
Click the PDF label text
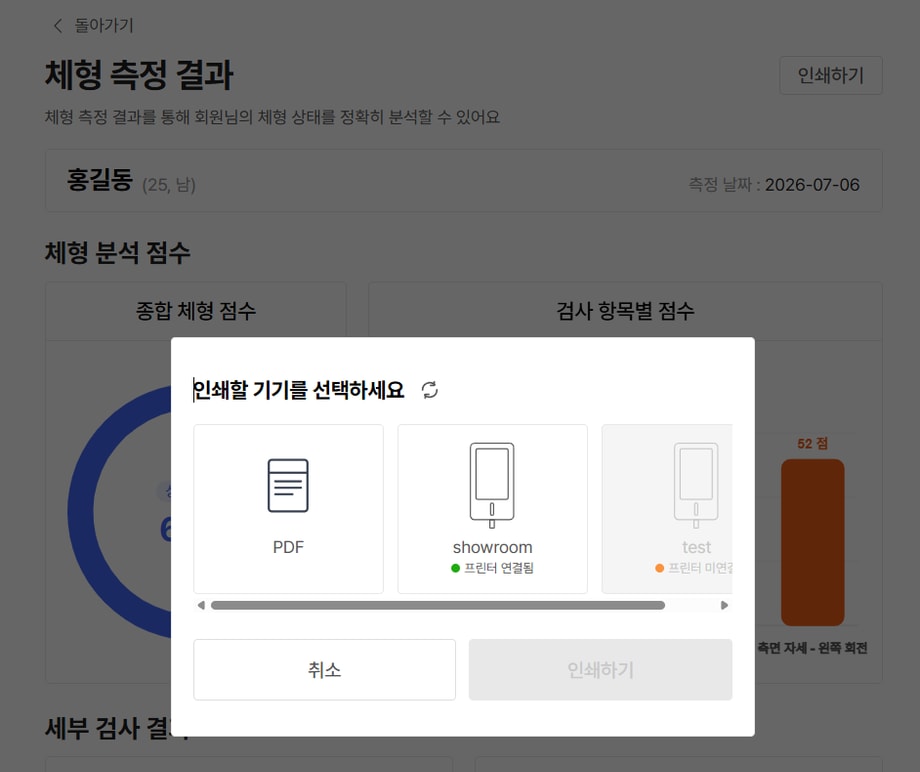[x=288, y=547]
